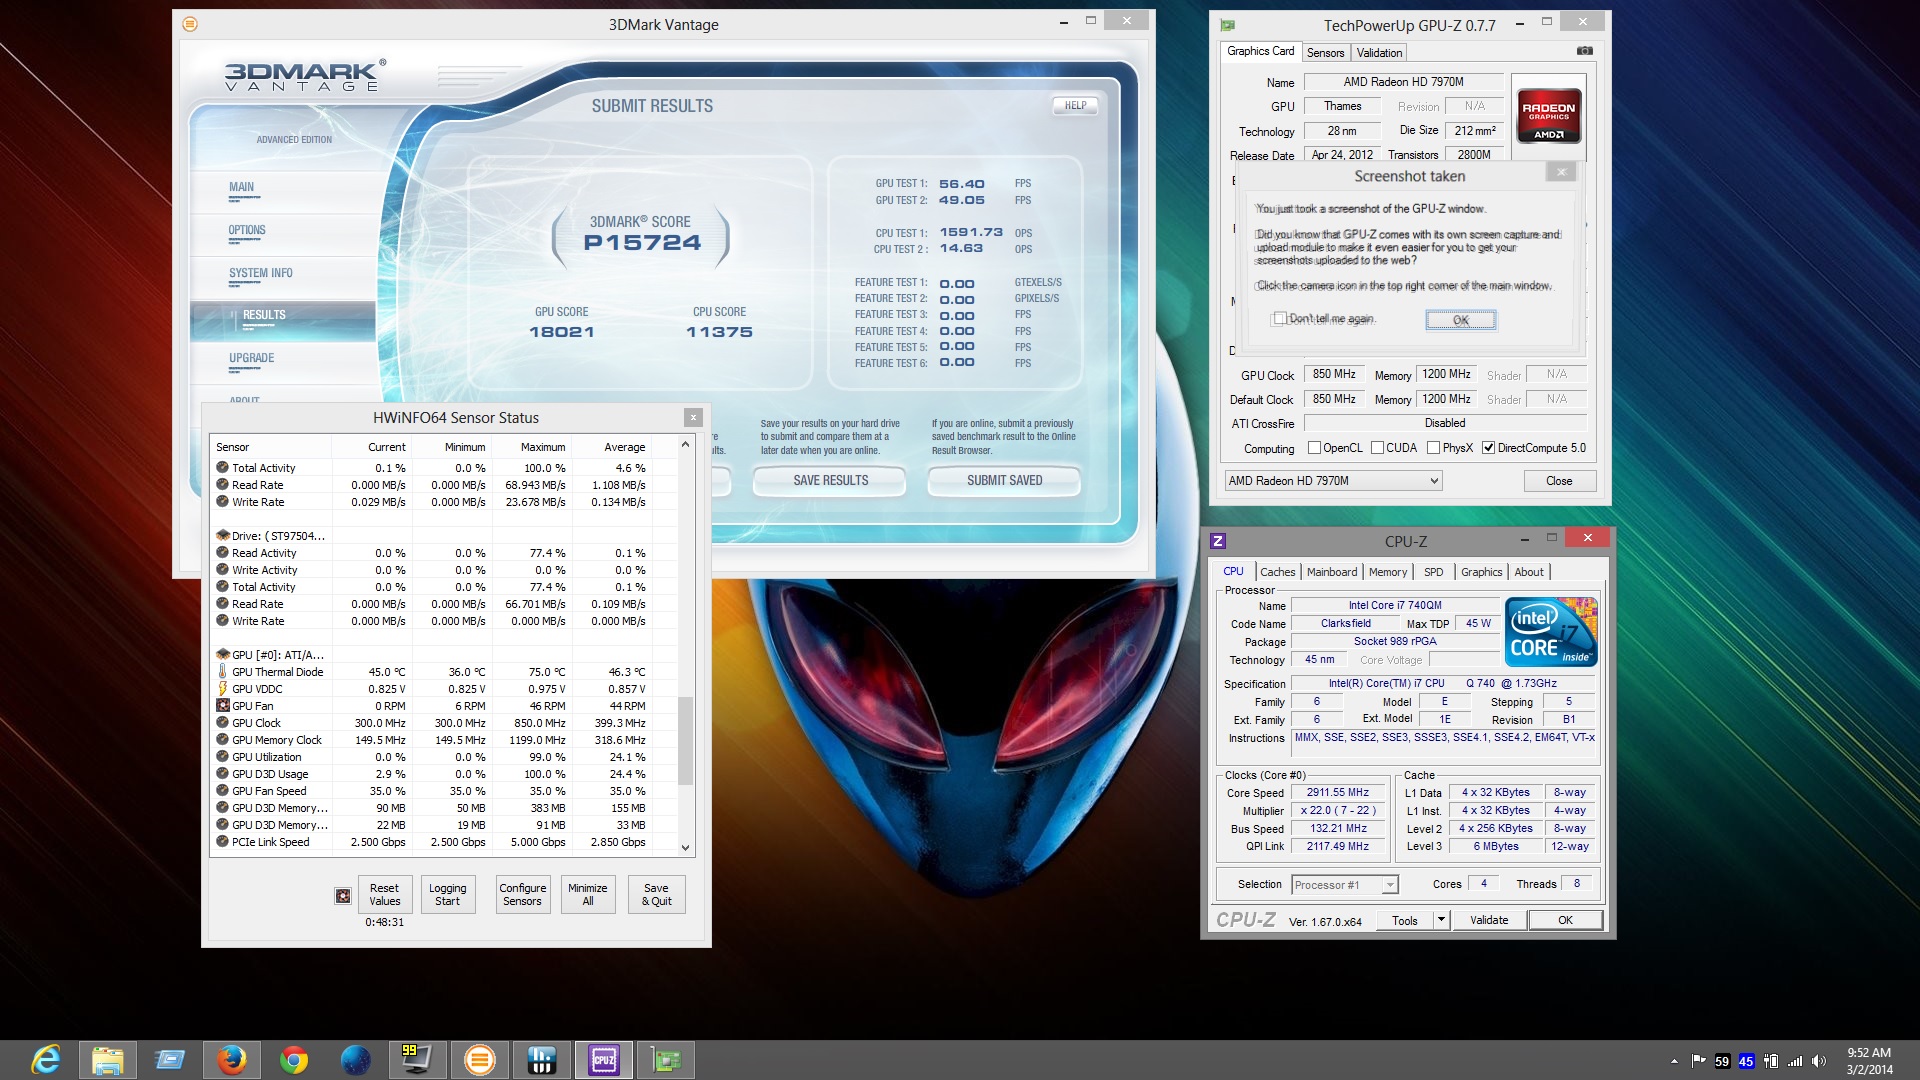Click the GPU-Z camera screenshot icon

click(x=1584, y=51)
